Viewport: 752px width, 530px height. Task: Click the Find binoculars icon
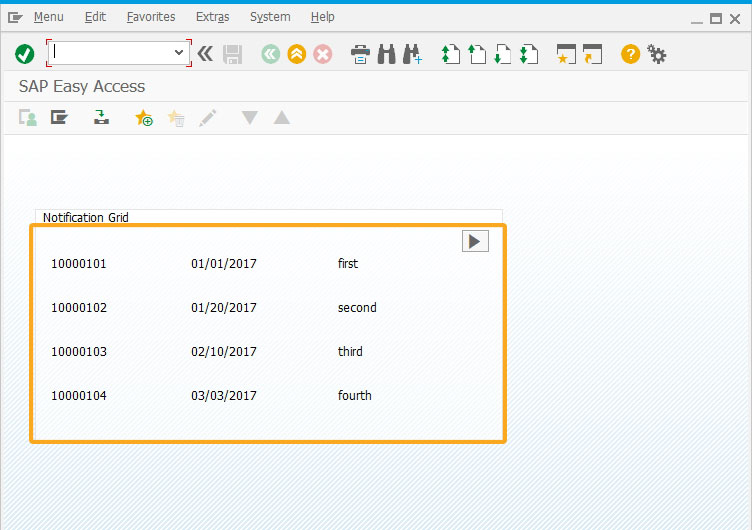coord(387,54)
